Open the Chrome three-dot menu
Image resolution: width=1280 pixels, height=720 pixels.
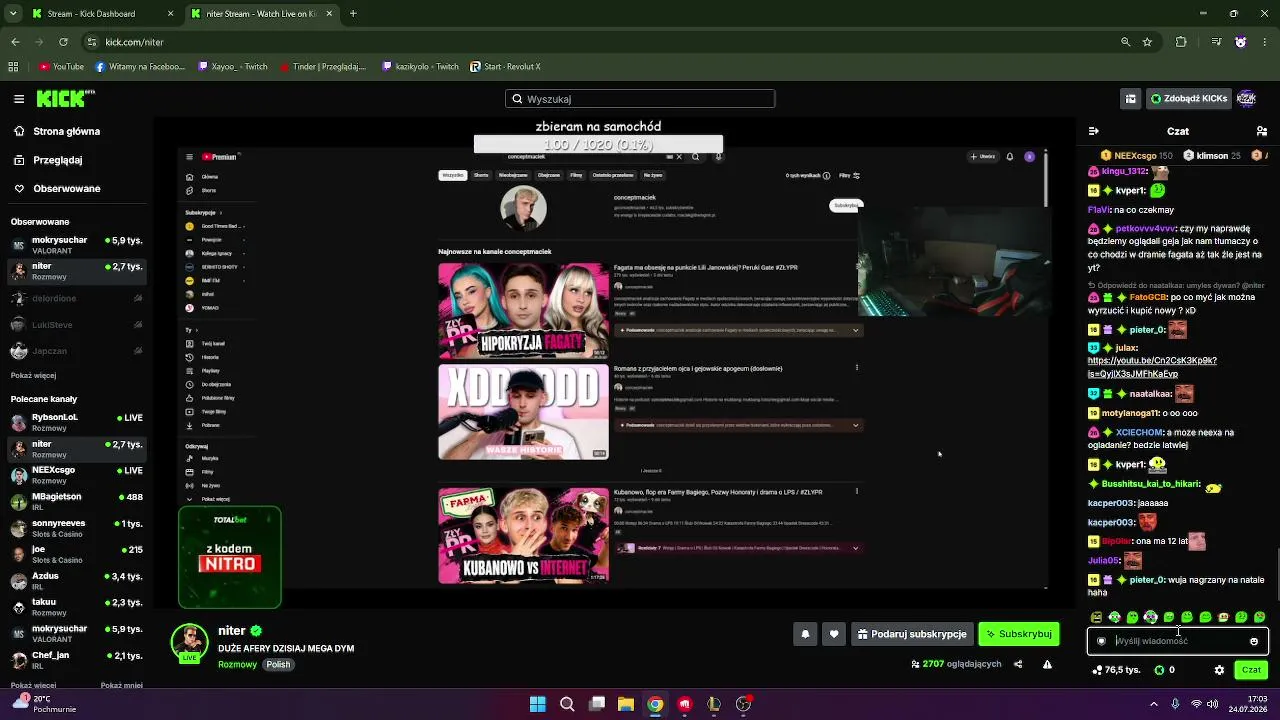(1265, 42)
